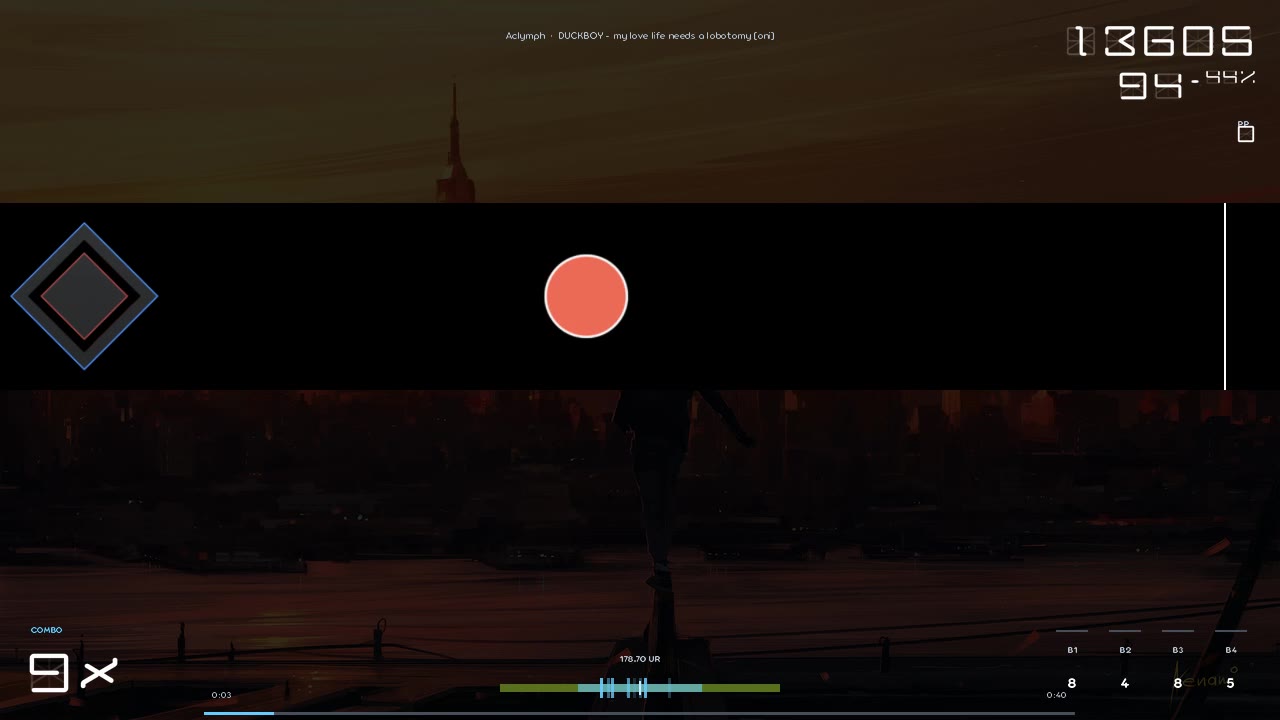Viewport: 1280px width, 720px height.
Task: Click the remaining time 0:40
Action: pyautogui.click(x=1056, y=695)
